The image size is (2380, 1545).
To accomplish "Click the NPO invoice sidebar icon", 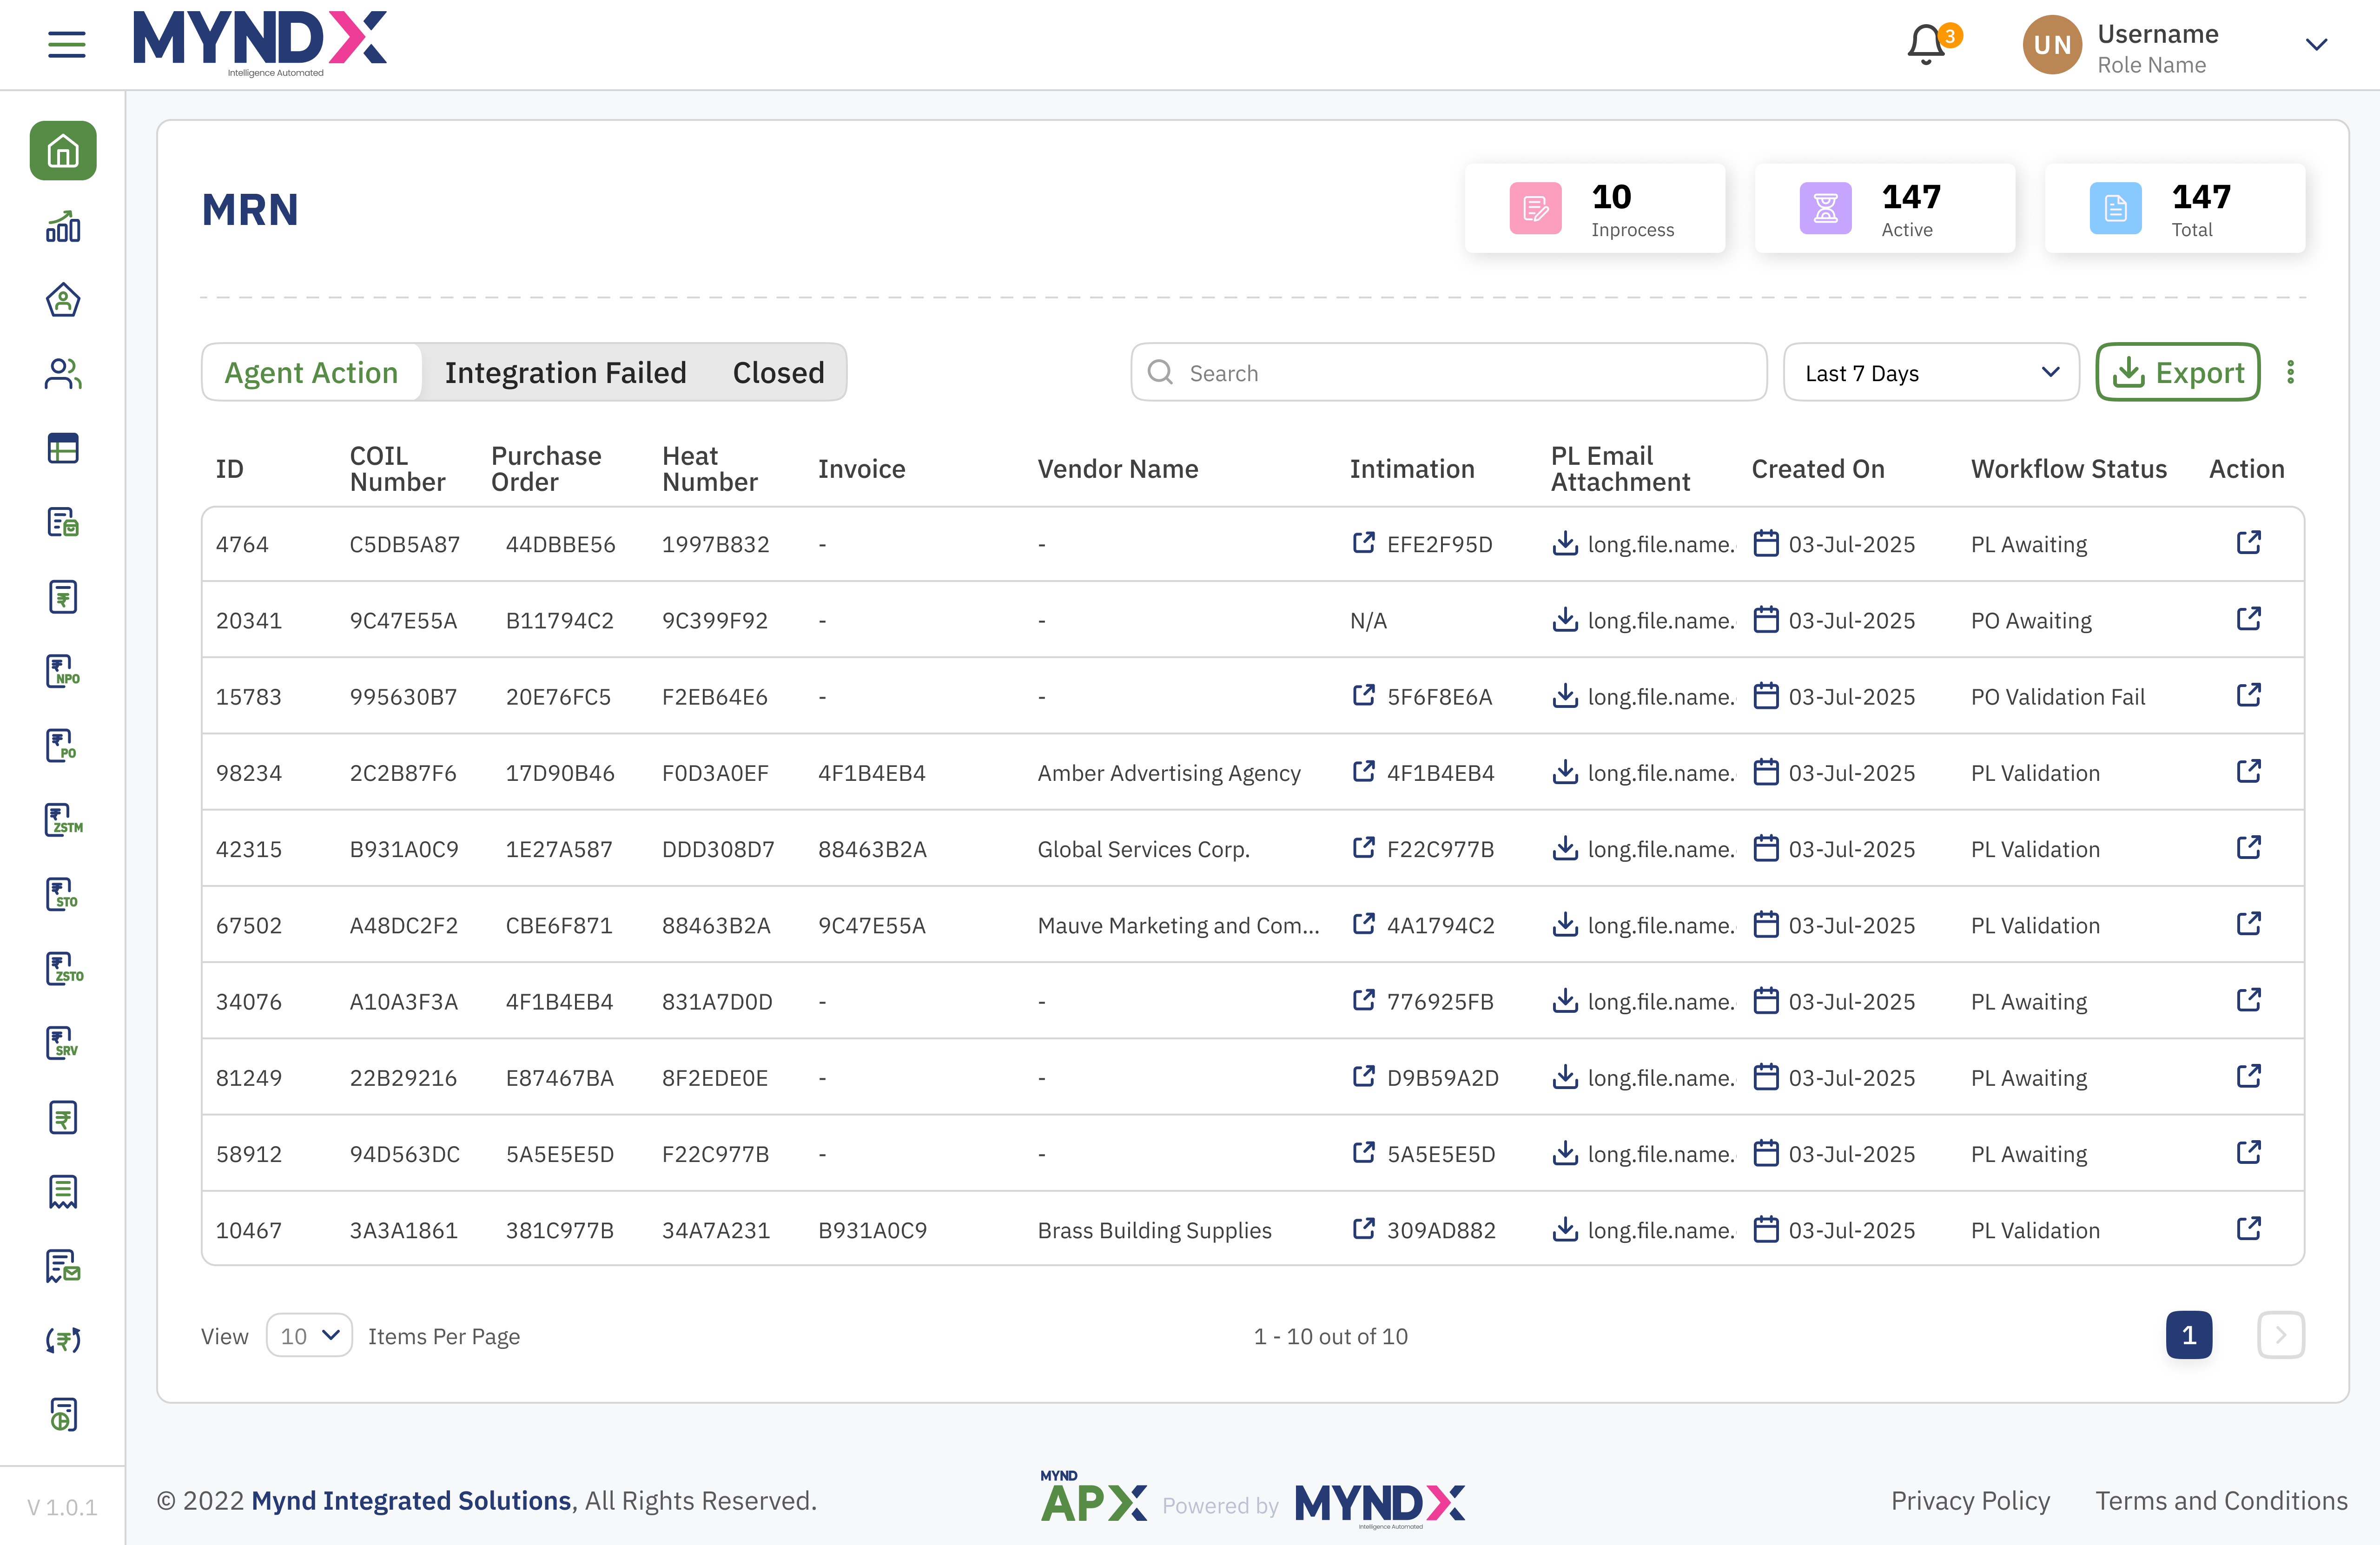I will coord(63,671).
